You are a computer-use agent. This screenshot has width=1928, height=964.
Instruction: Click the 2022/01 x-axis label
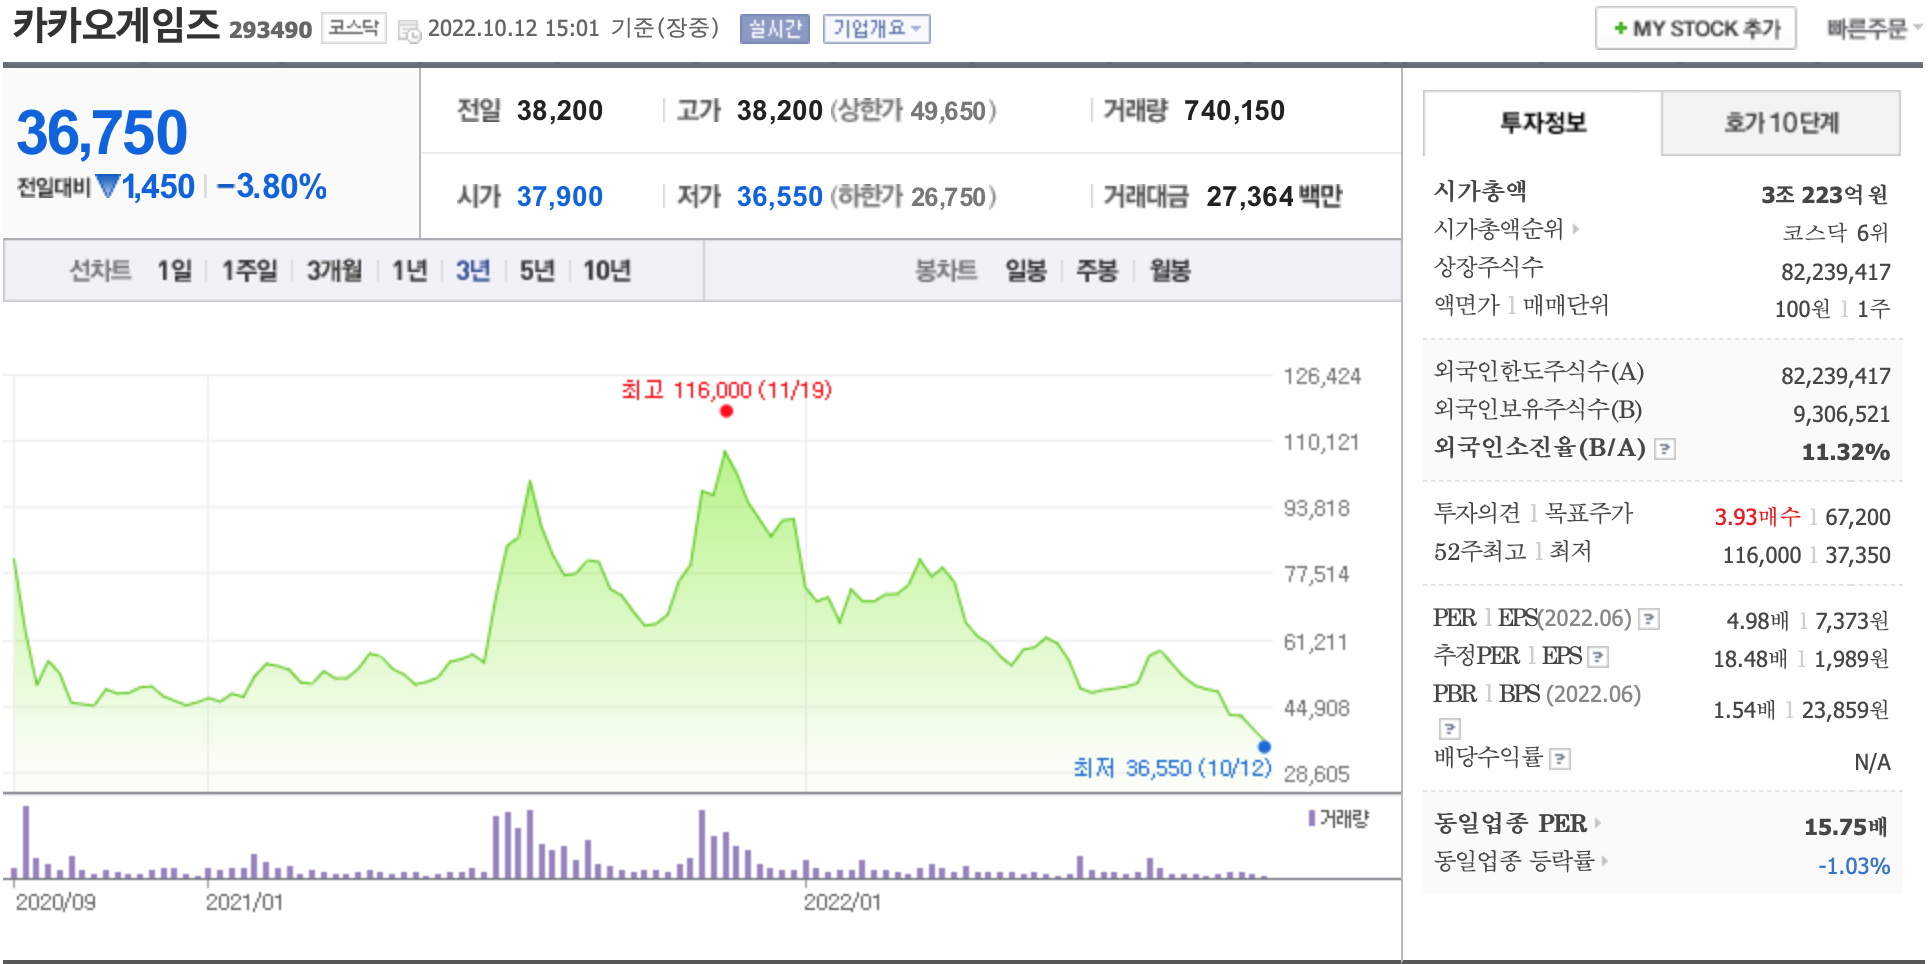coord(842,902)
